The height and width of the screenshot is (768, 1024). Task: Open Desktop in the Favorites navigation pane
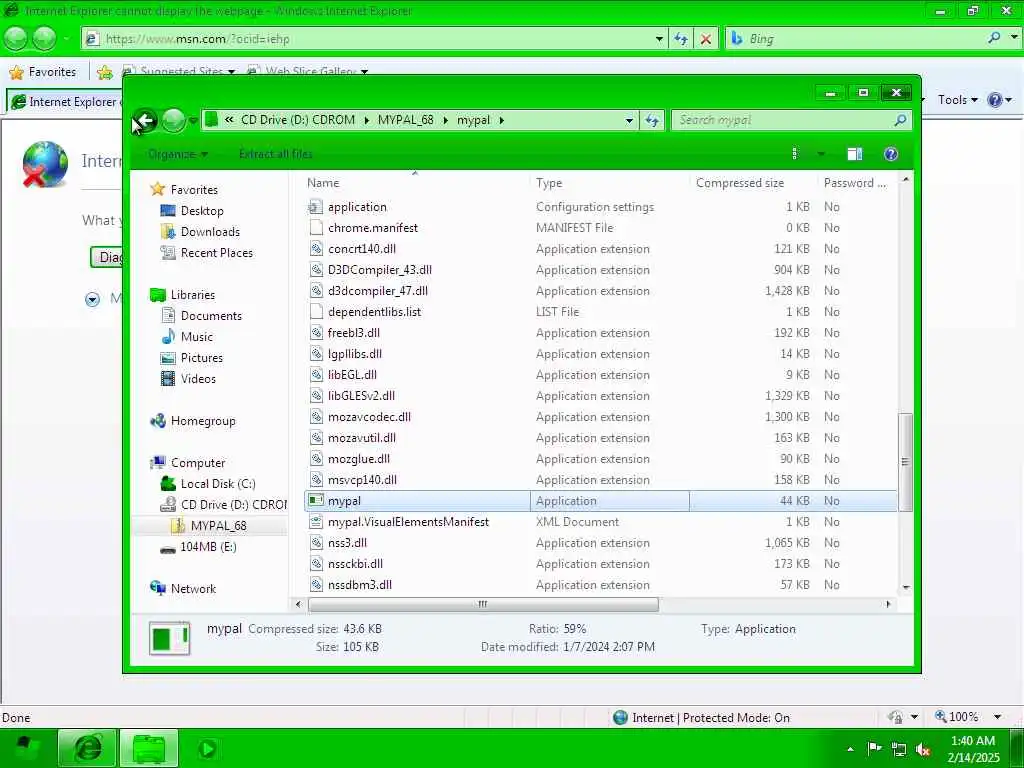pyautogui.click(x=202, y=211)
